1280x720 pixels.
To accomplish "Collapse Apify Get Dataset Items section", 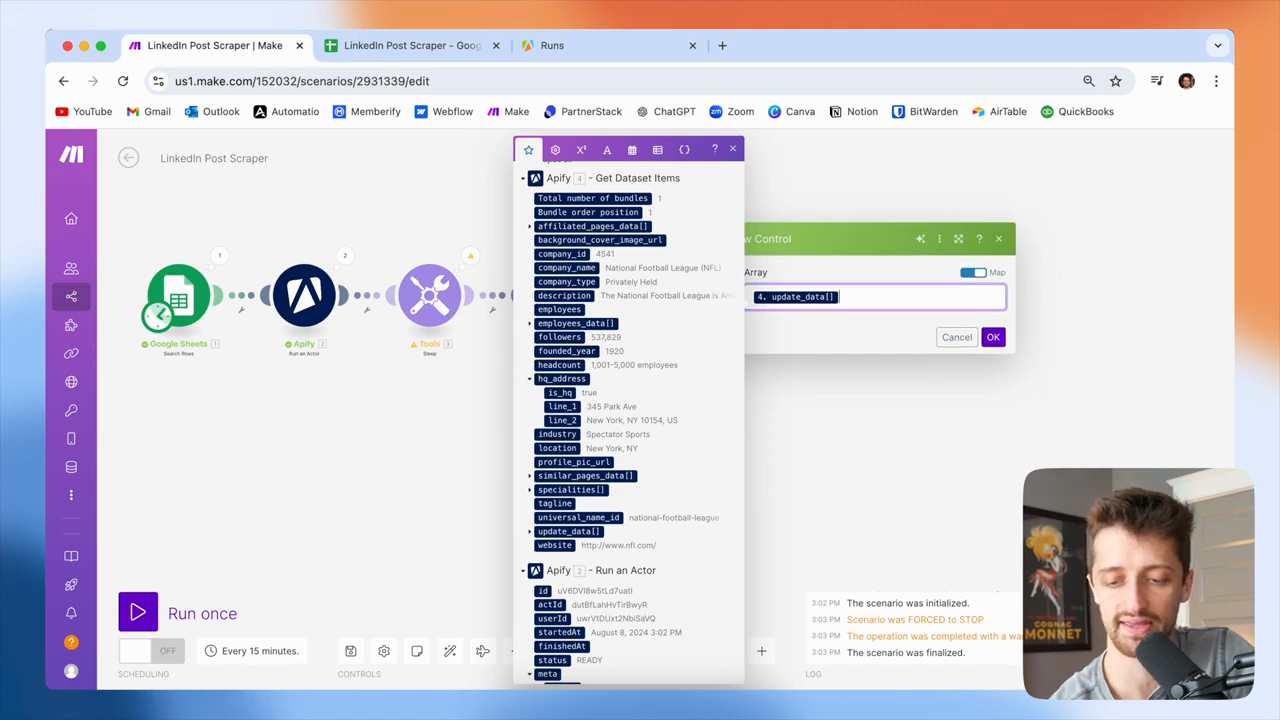I will [x=523, y=178].
